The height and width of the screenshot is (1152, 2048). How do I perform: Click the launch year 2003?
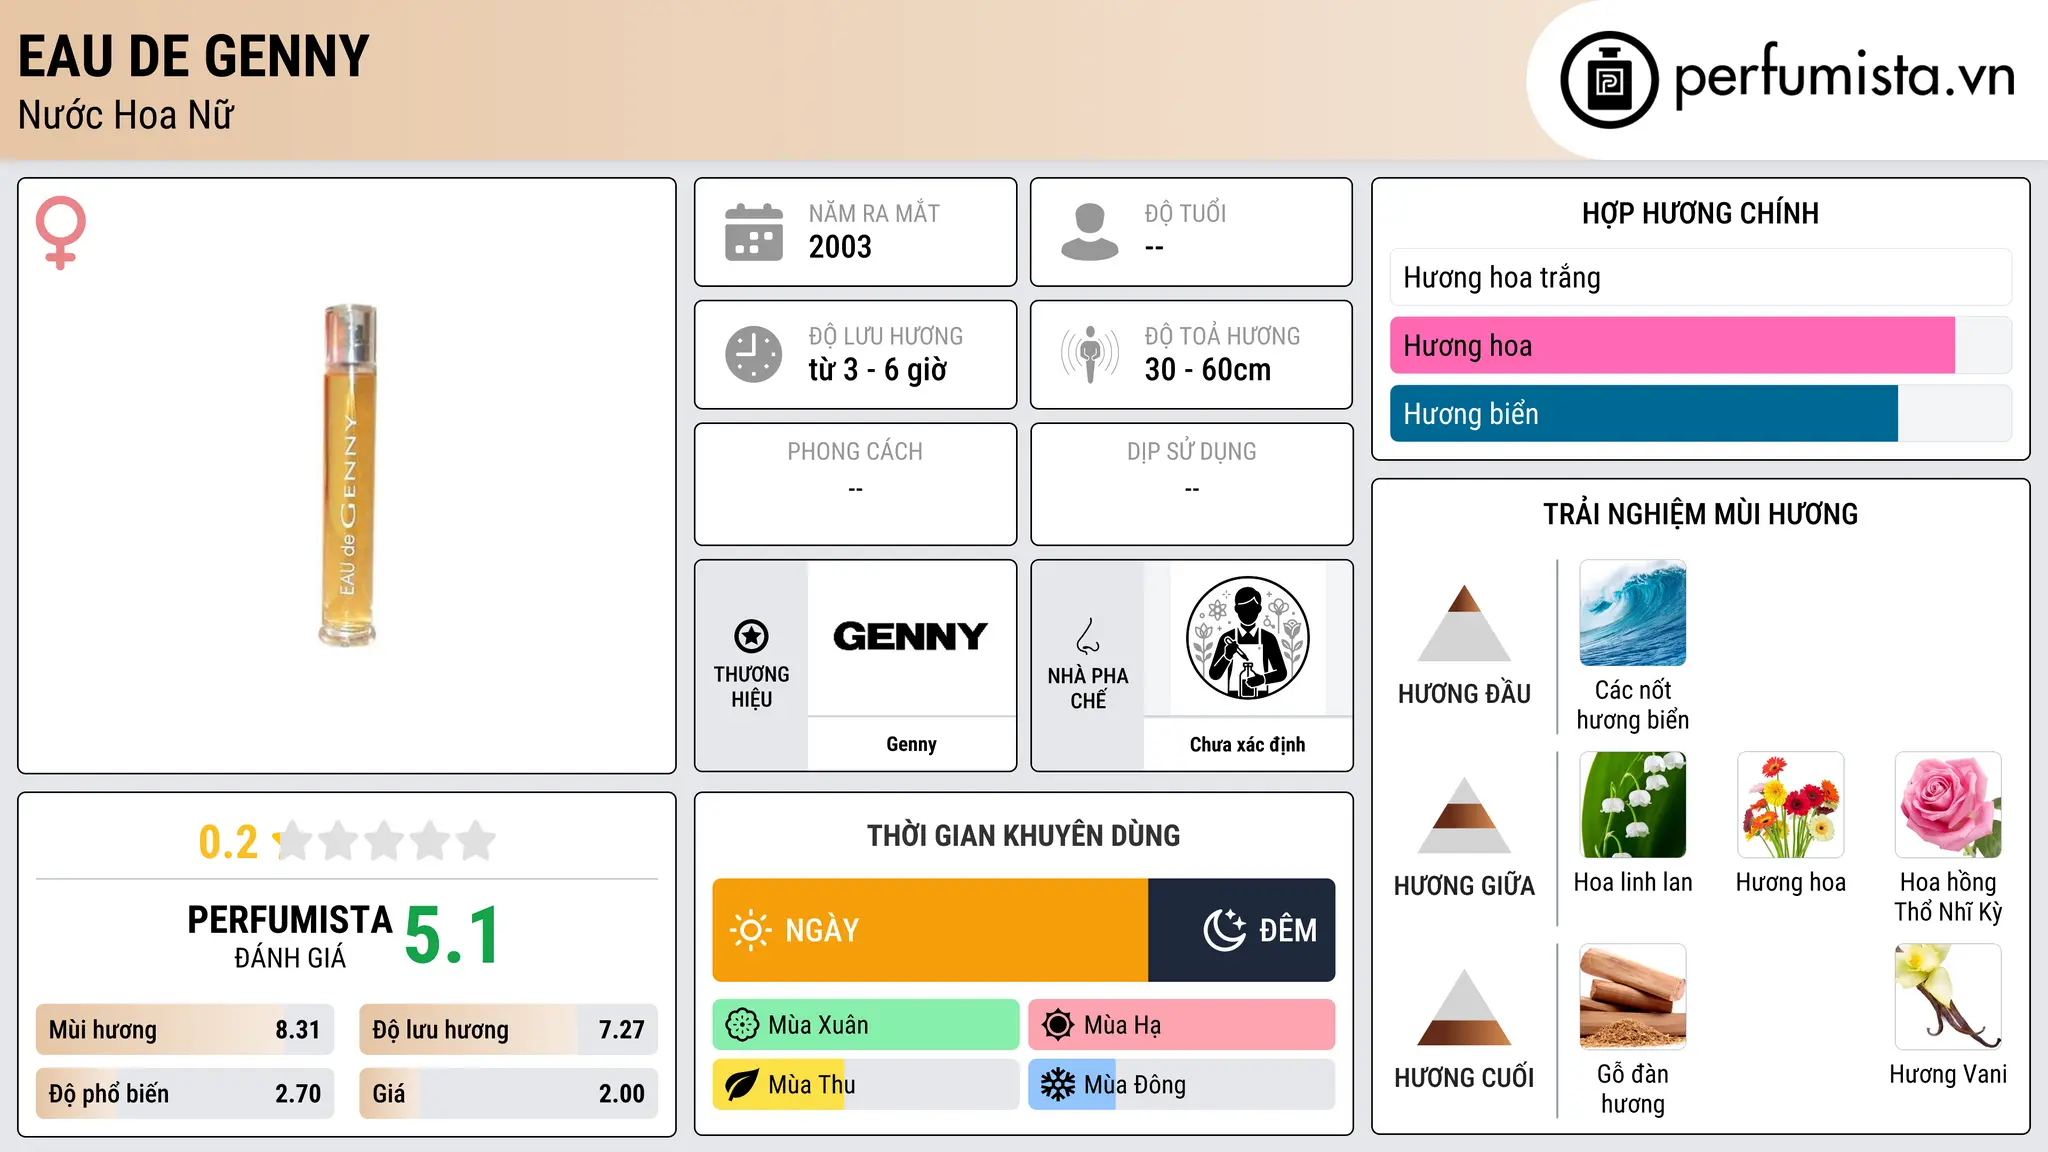[840, 246]
